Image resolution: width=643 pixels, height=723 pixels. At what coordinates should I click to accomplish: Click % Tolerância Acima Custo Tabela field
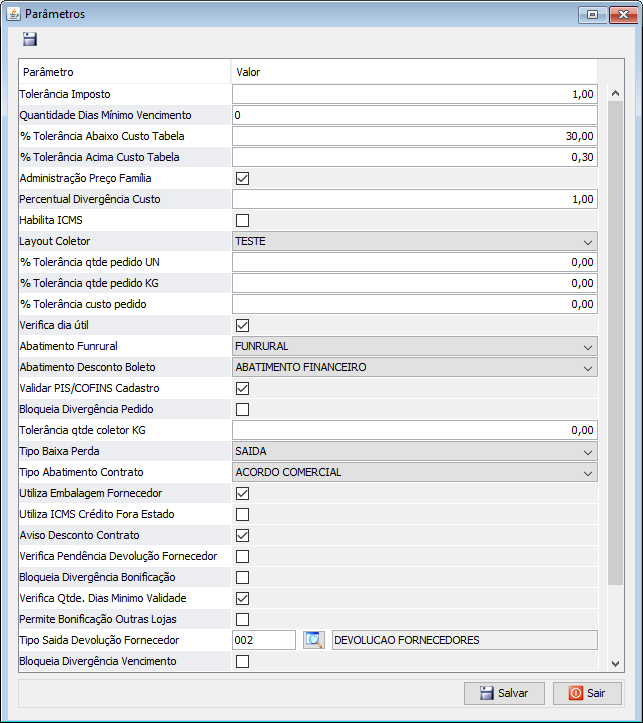point(415,157)
